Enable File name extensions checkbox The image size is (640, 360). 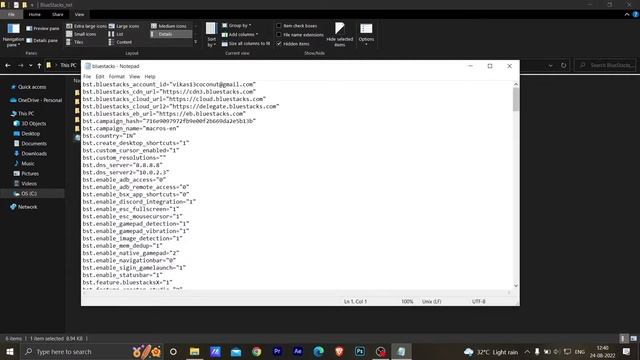click(300, 35)
